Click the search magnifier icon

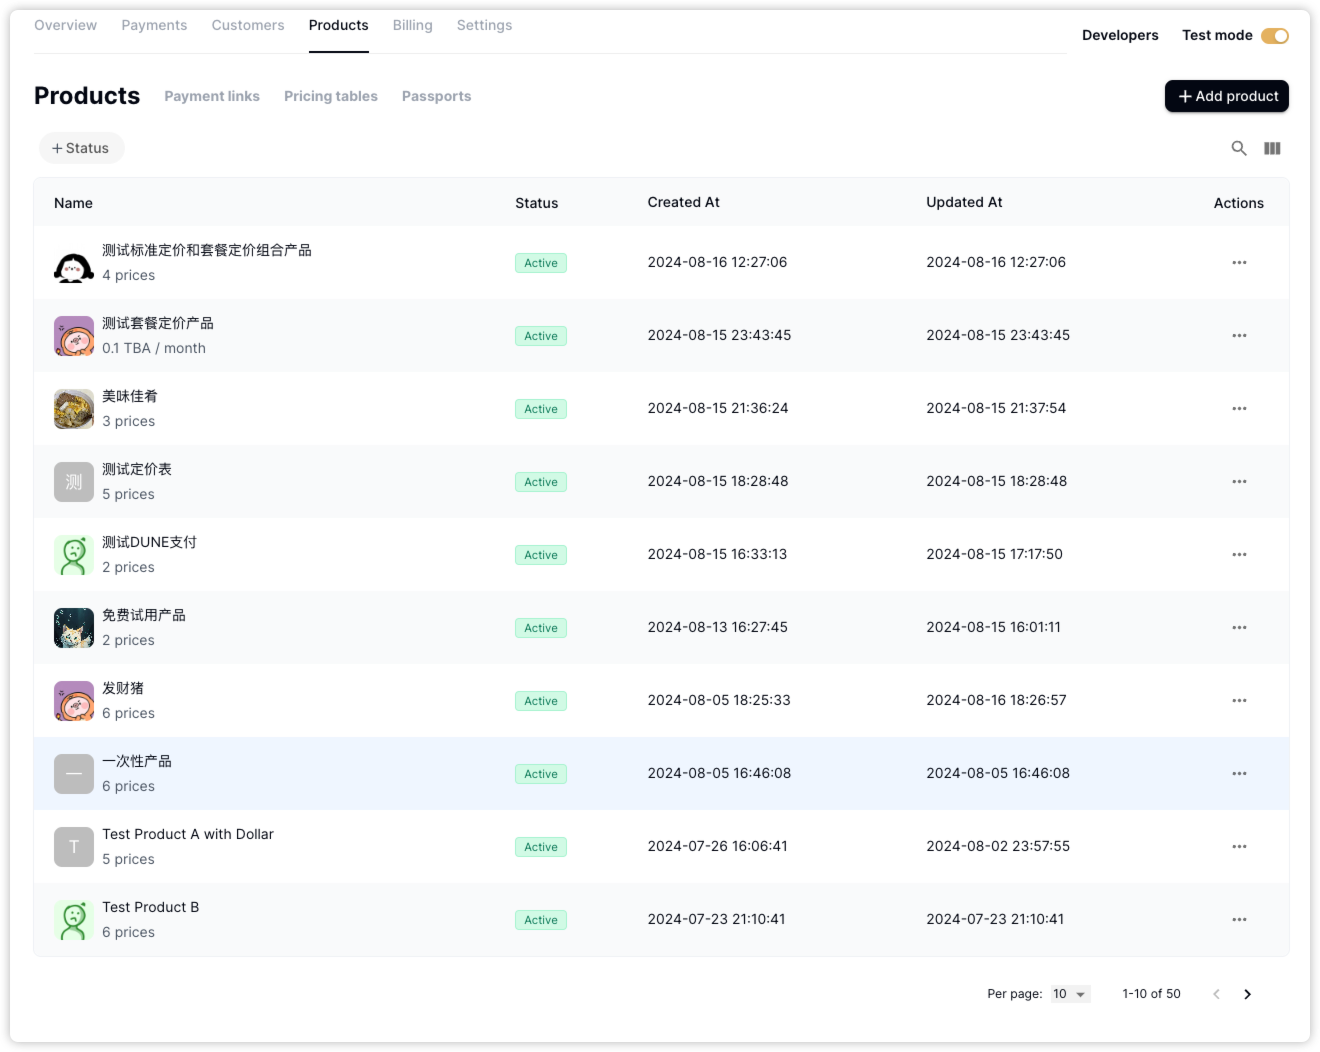pos(1238,148)
